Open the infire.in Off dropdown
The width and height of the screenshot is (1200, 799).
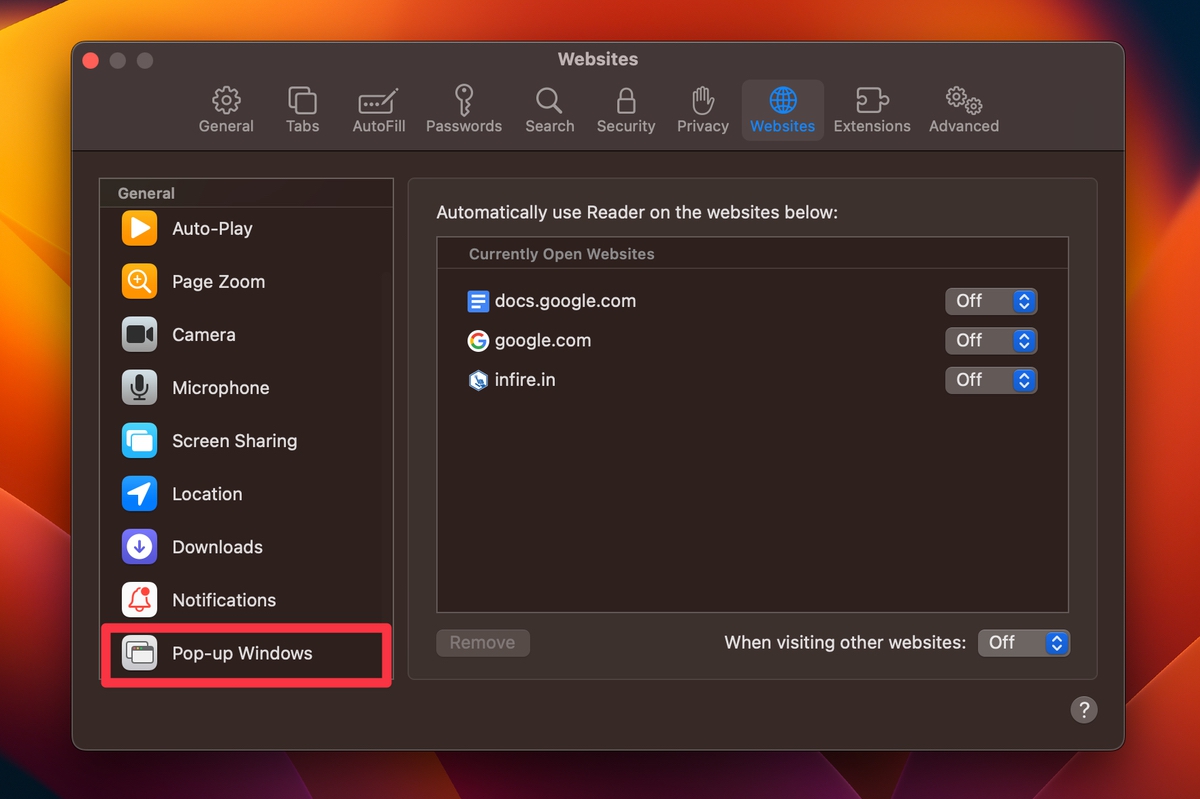point(991,380)
